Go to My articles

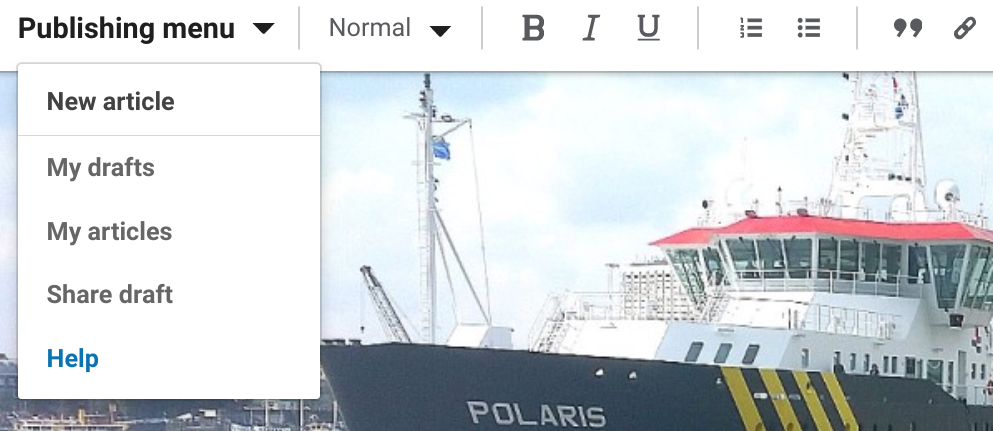[110, 232]
